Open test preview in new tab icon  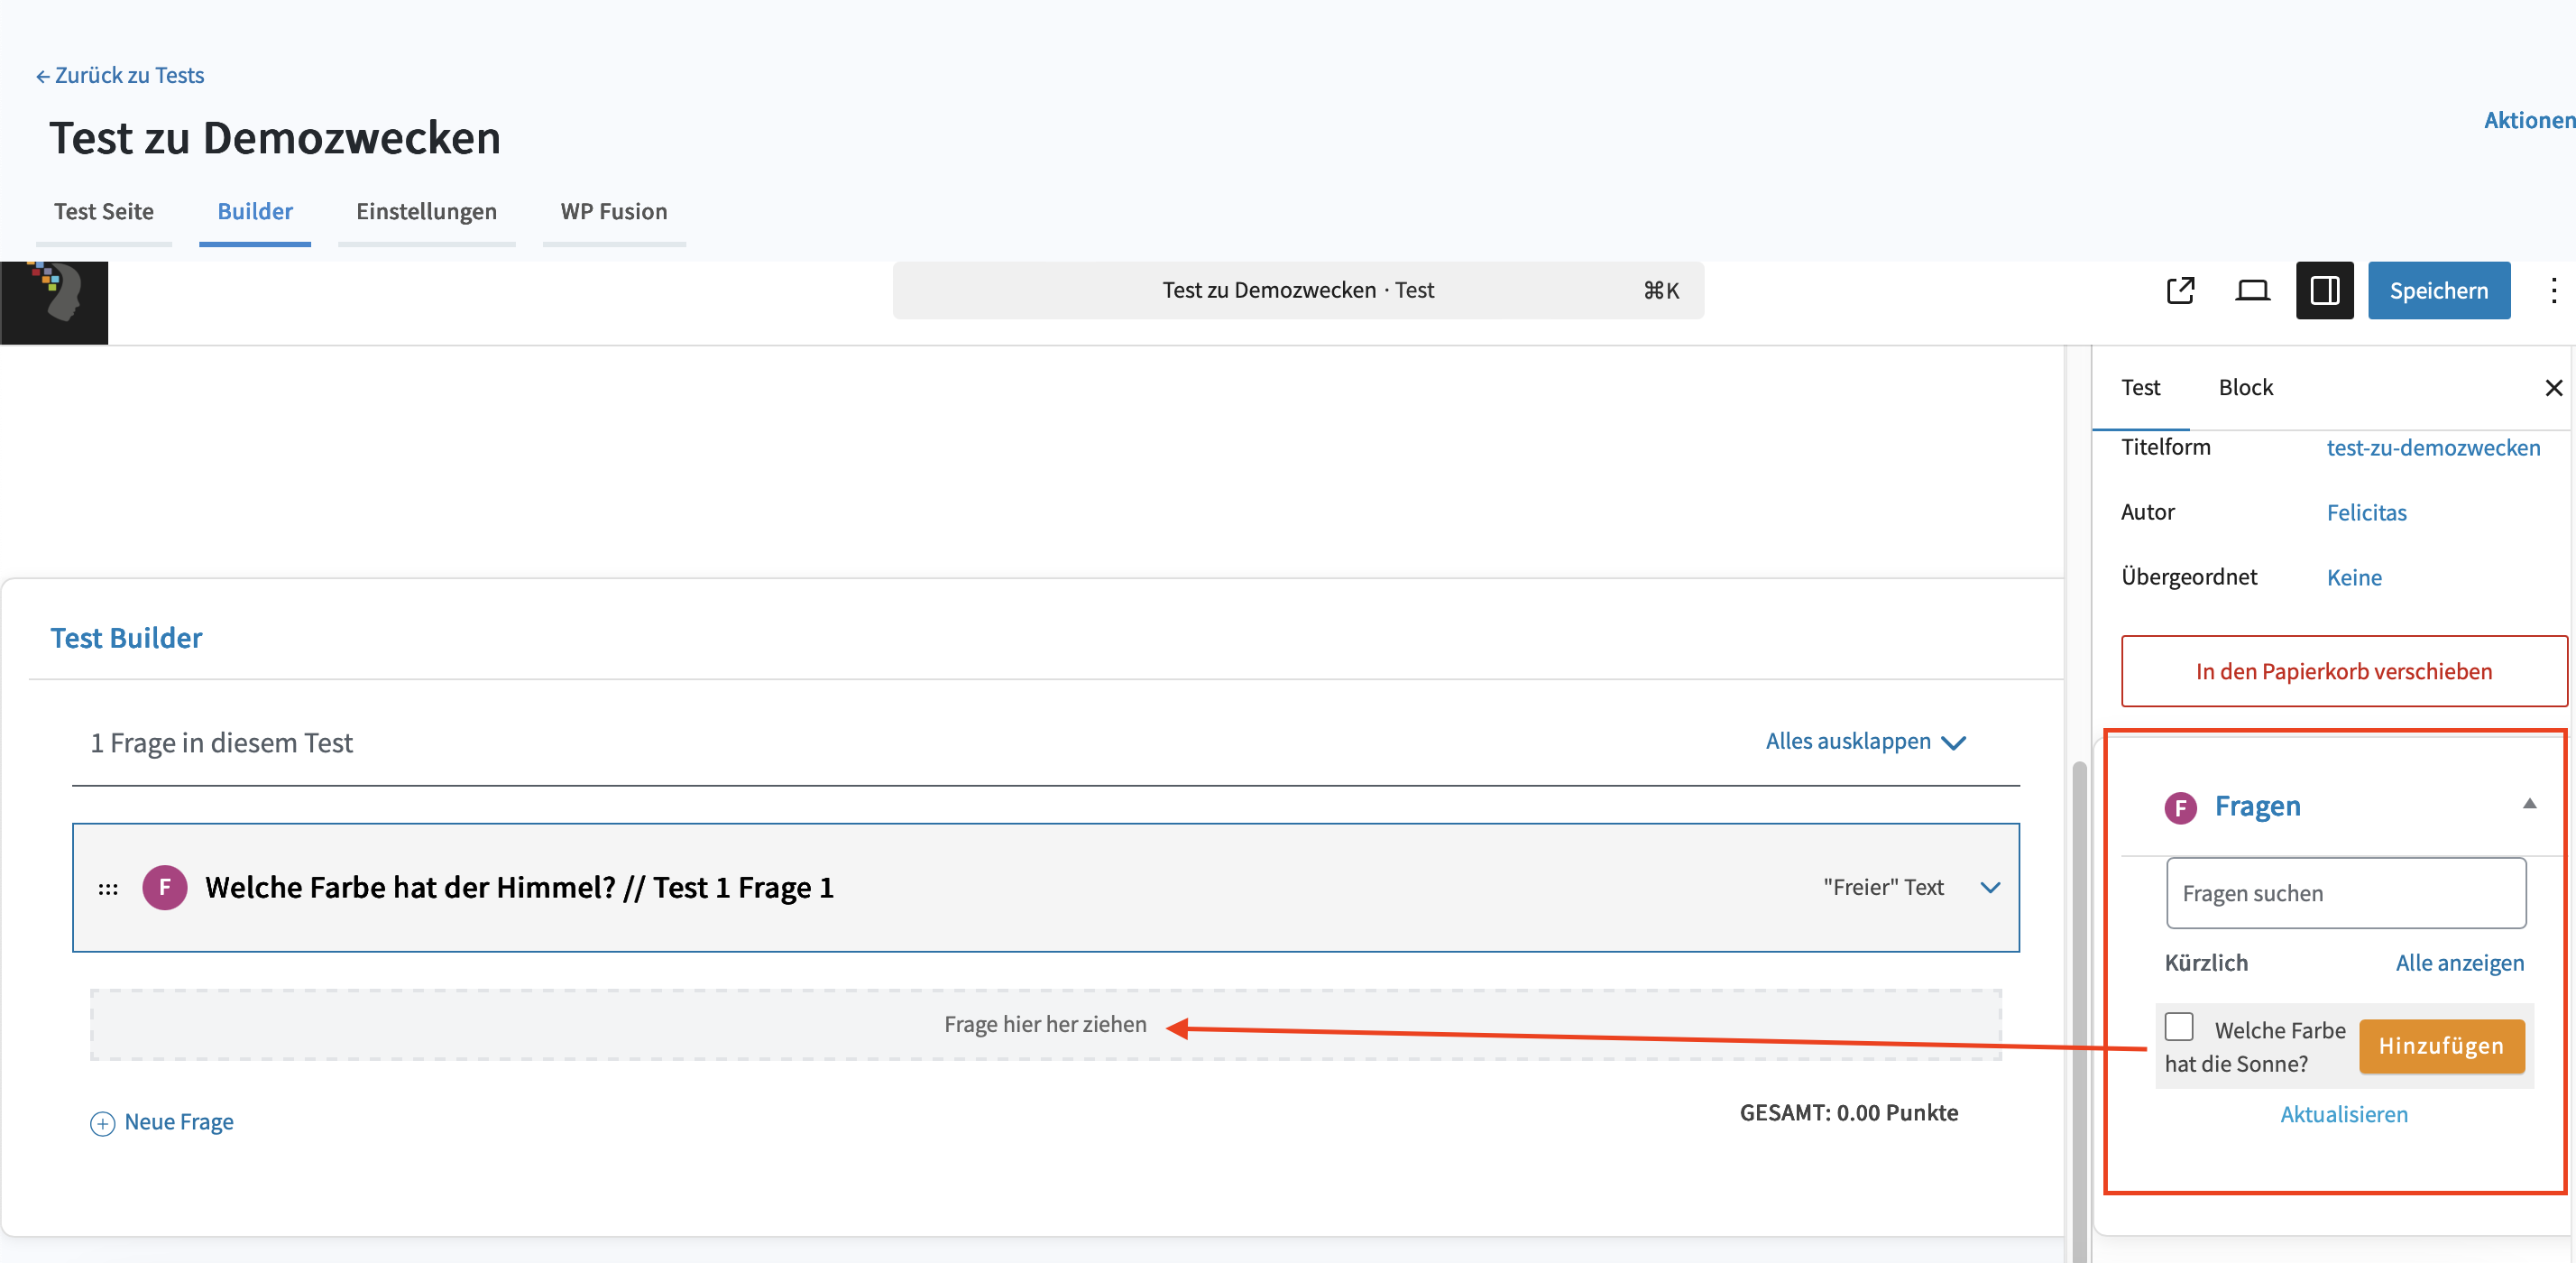tap(2180, 290)
